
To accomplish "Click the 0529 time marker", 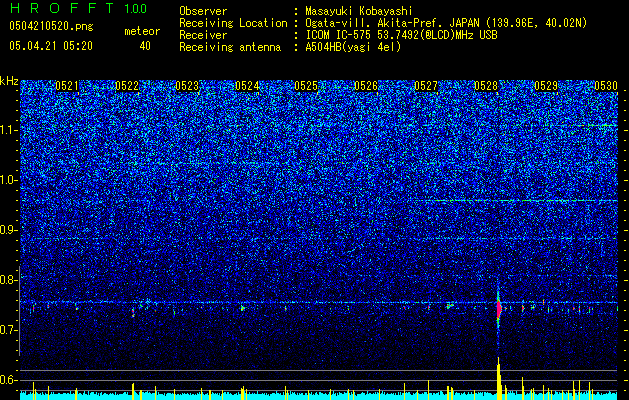I will pos(546,86).
